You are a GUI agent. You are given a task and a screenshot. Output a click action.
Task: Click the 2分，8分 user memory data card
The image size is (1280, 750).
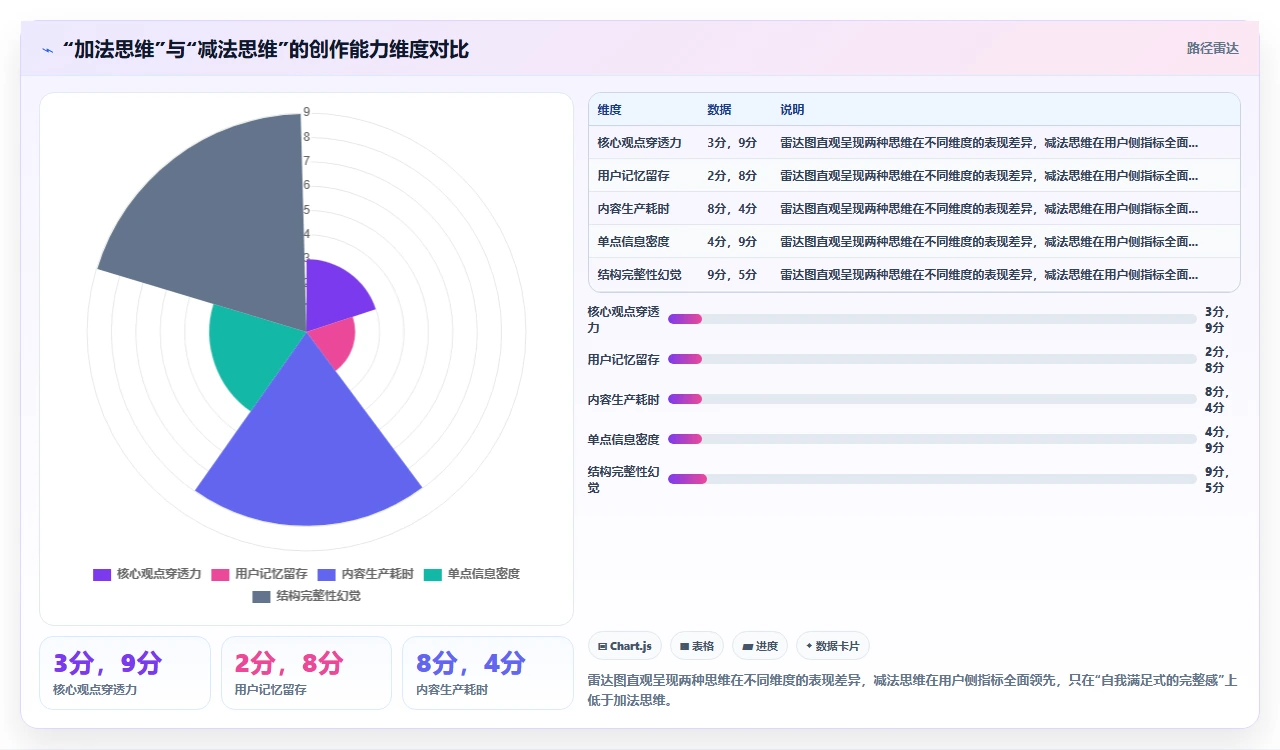[x=306, y=673]
